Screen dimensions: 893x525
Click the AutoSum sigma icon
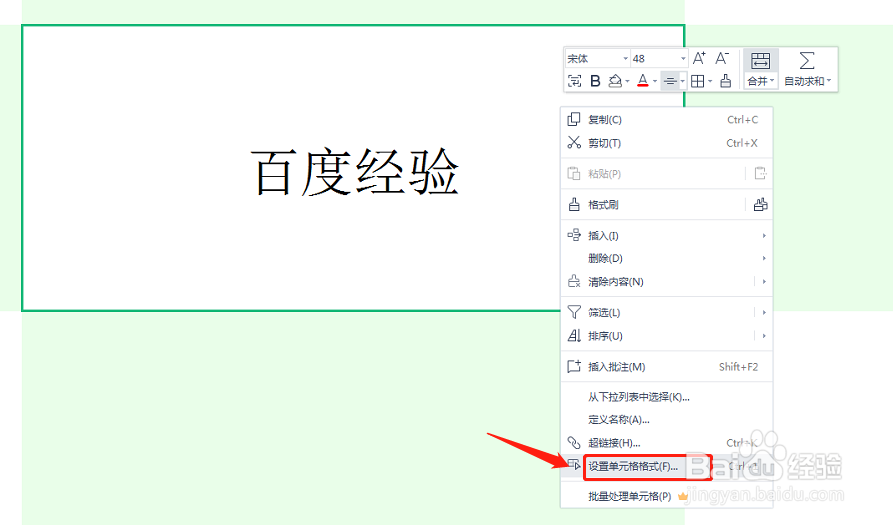pyautogui.click(x=806, y=60)
